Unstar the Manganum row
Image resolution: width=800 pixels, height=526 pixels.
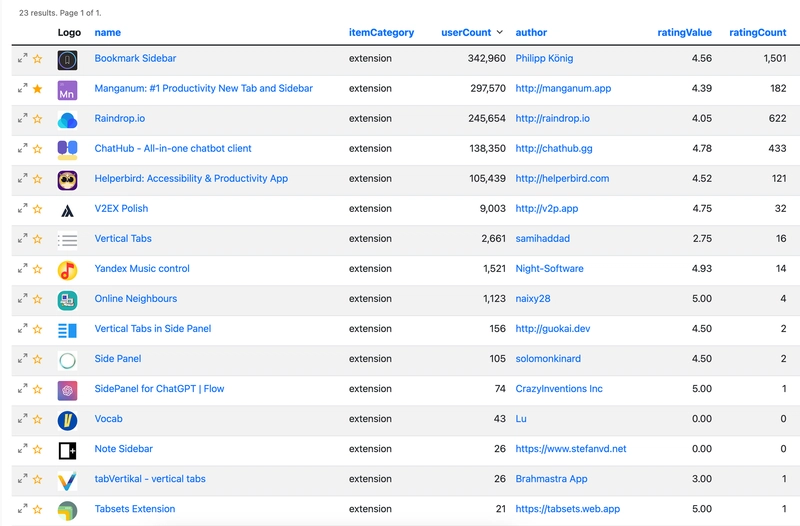(37, 89)
